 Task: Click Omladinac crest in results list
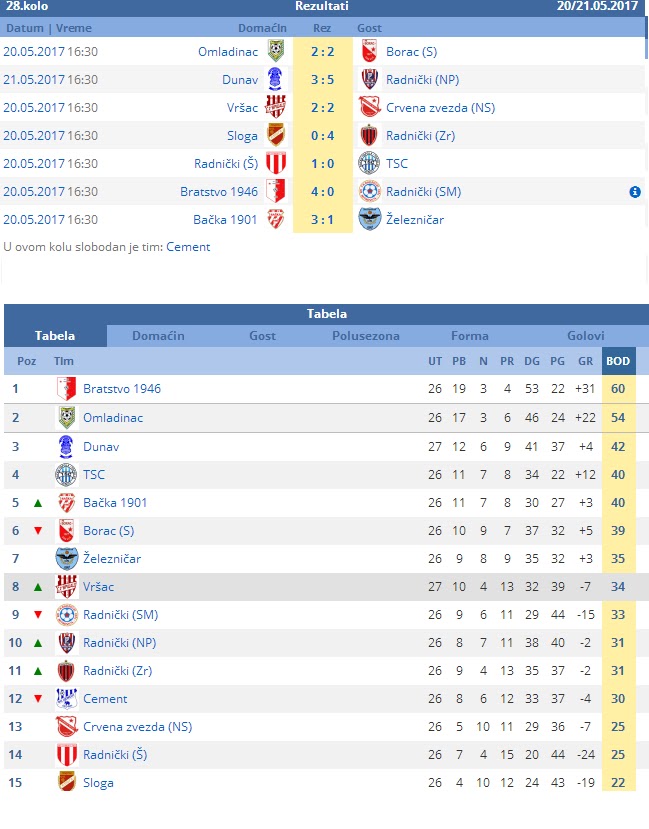[x=276, y=51]
